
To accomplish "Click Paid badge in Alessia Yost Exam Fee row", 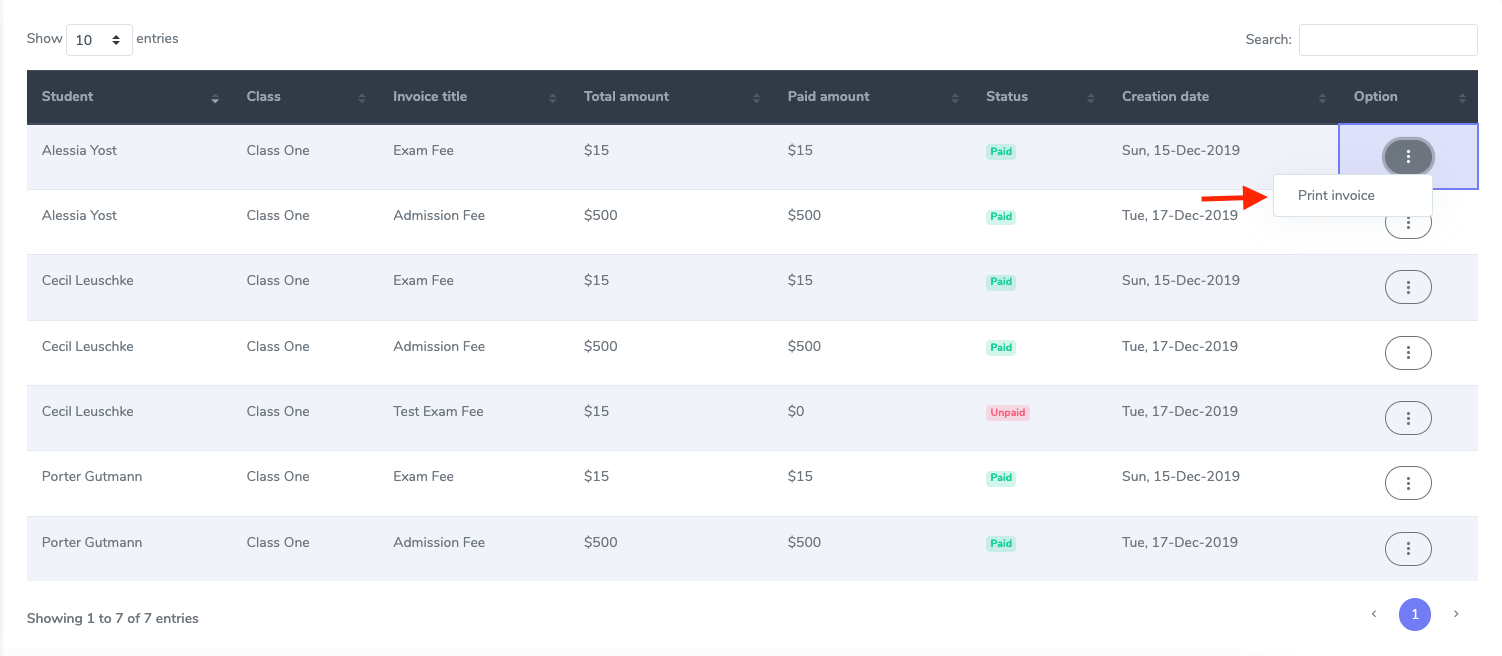I will coord(1001,152).
